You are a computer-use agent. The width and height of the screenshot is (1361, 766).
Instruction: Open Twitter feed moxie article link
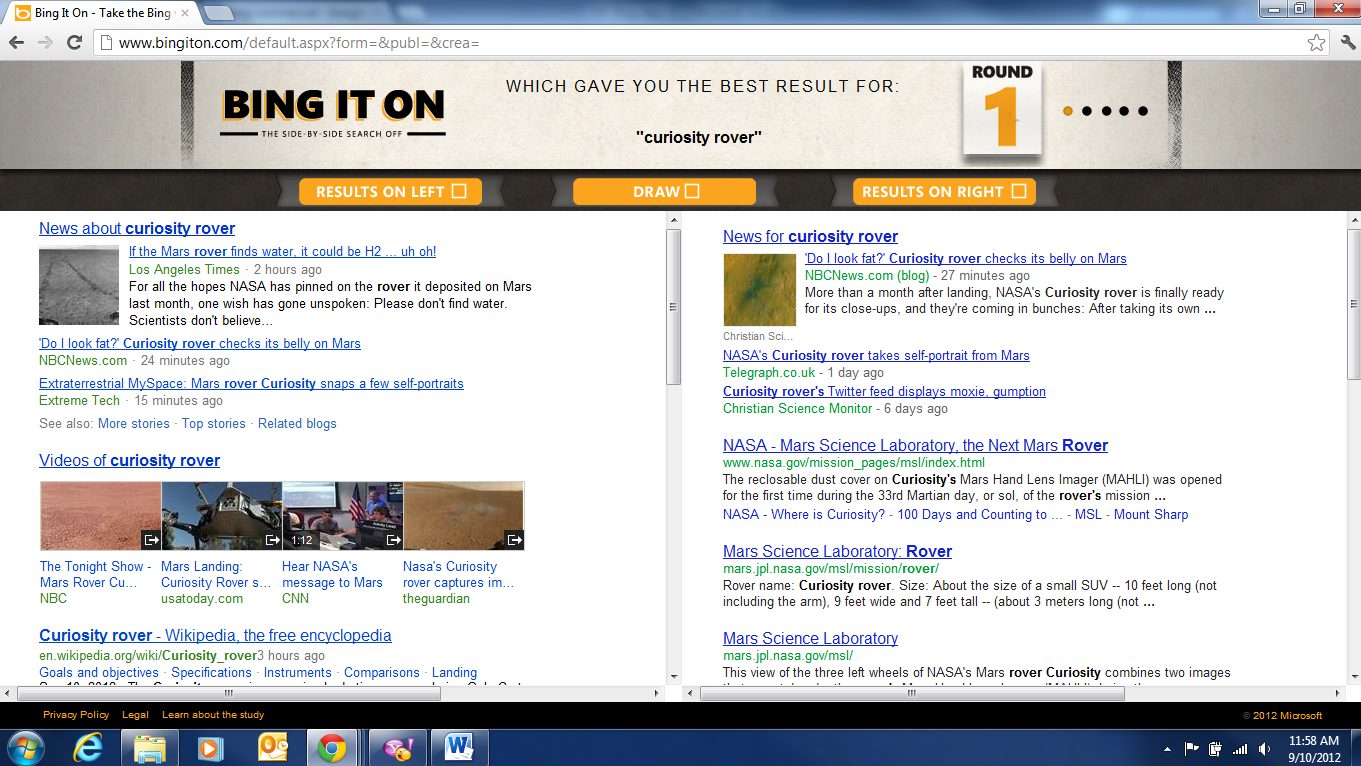point(884,391)
